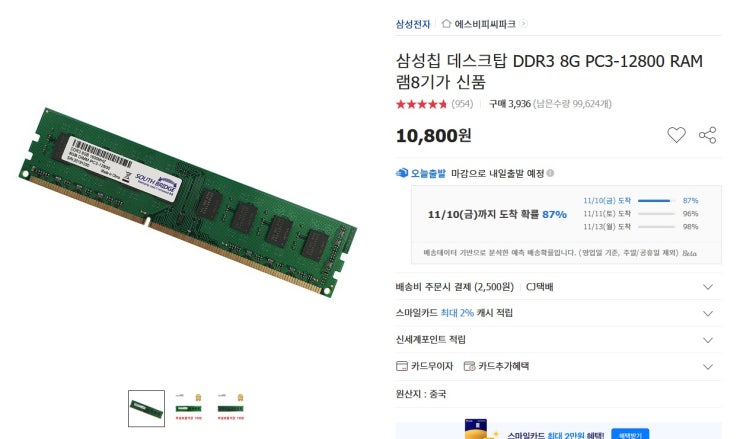Open the share icon options

point(707,135)
